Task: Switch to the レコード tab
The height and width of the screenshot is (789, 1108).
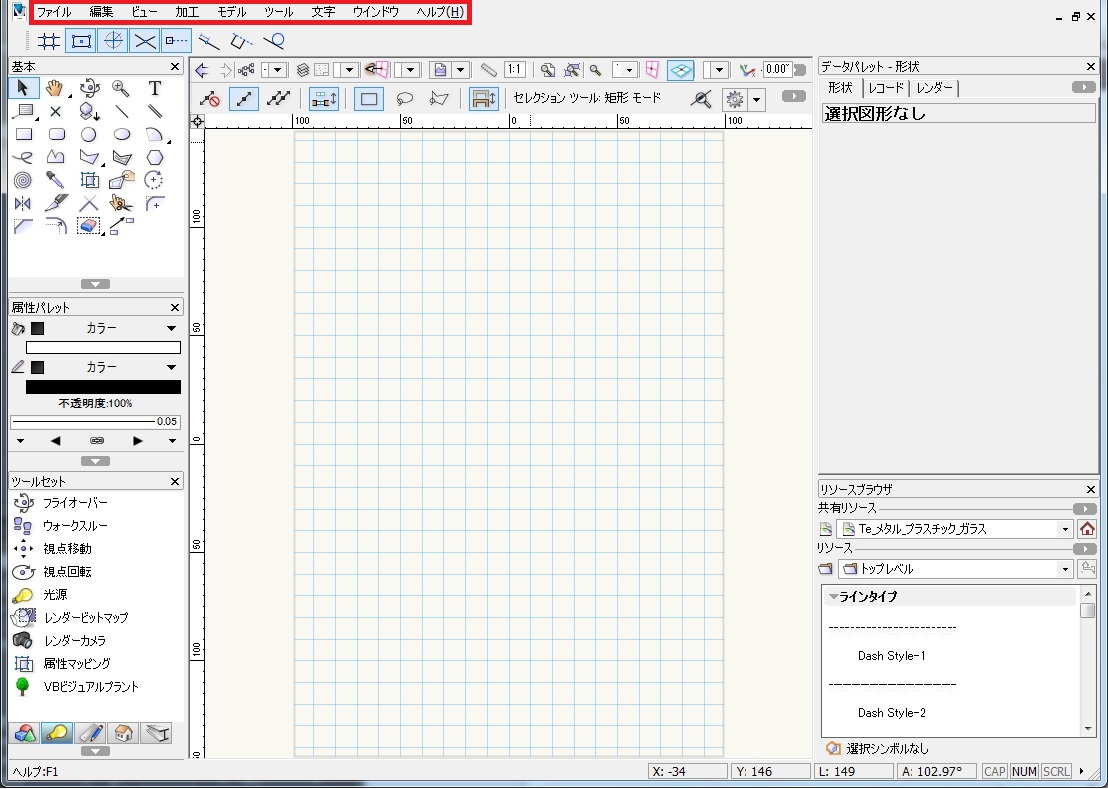Action: 886,88
